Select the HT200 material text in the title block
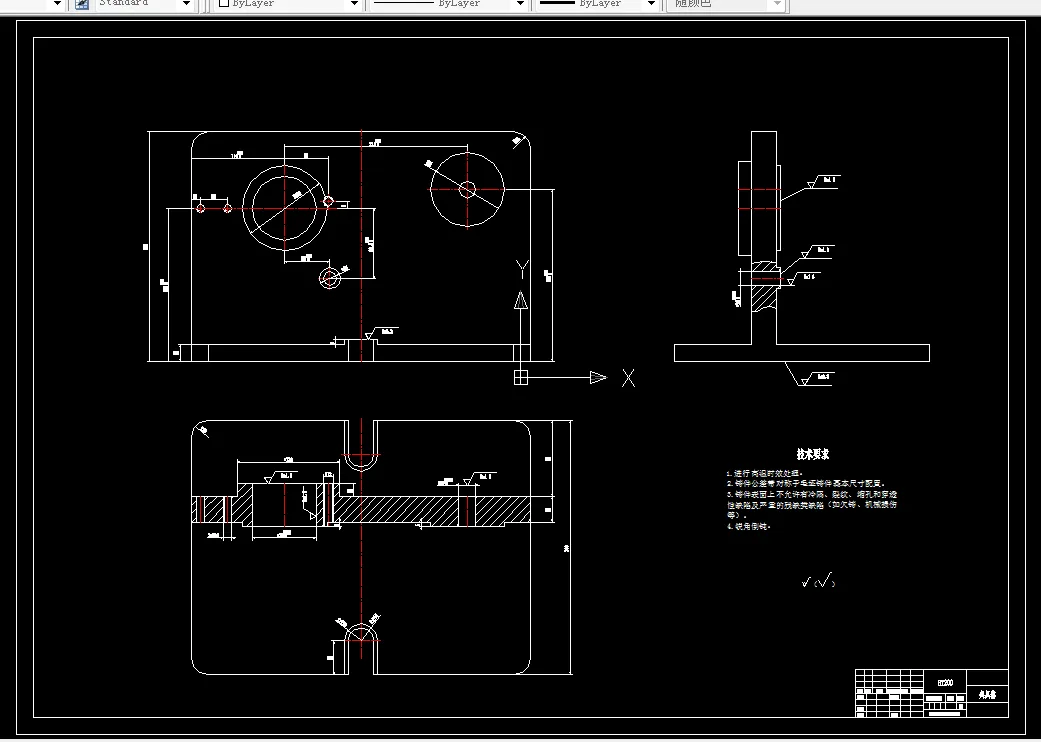This screenshot has height=742, width=1041. (x=945, y=682)
